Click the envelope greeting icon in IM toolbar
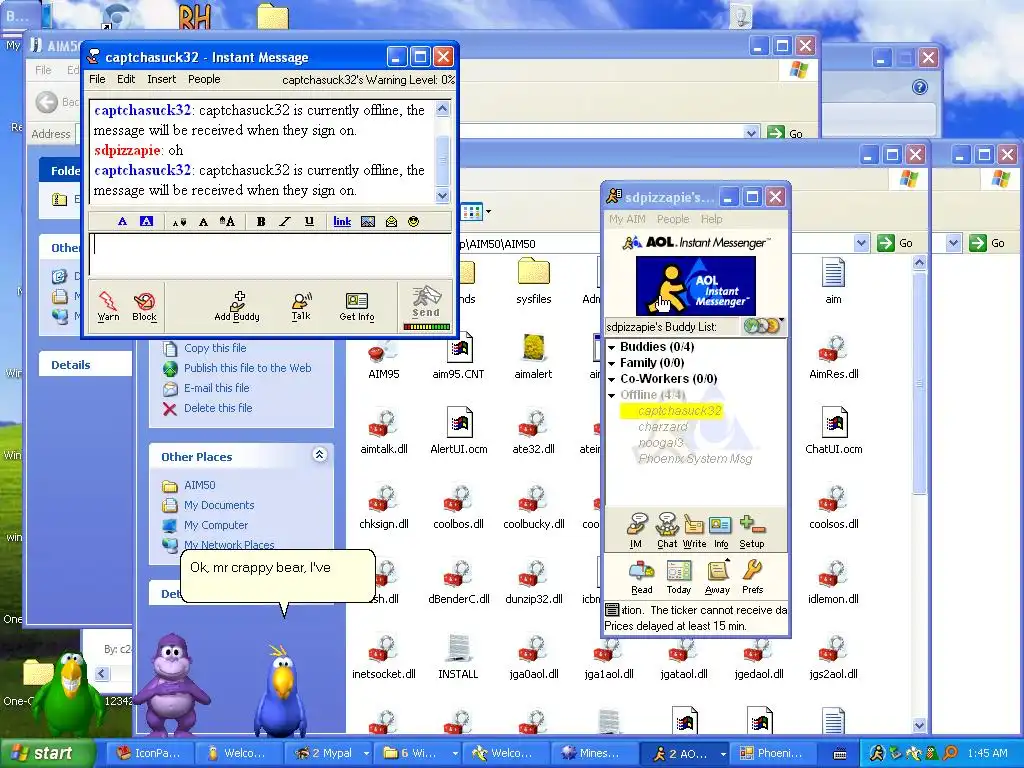 pos(391,221)
